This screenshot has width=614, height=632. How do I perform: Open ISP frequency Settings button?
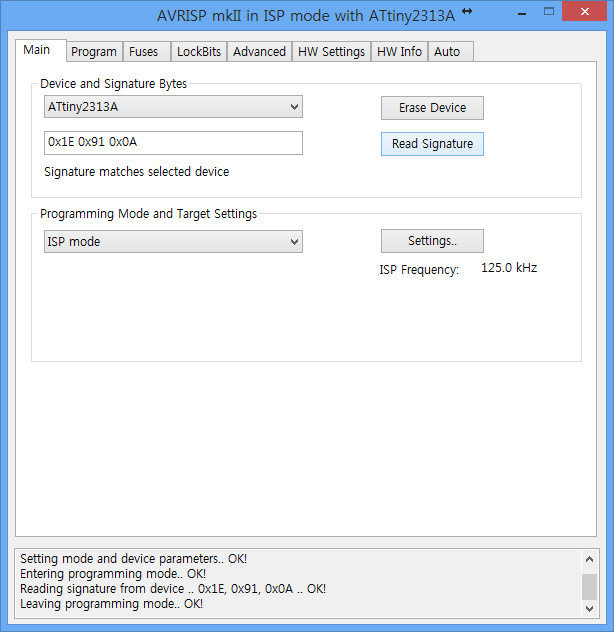432,241
